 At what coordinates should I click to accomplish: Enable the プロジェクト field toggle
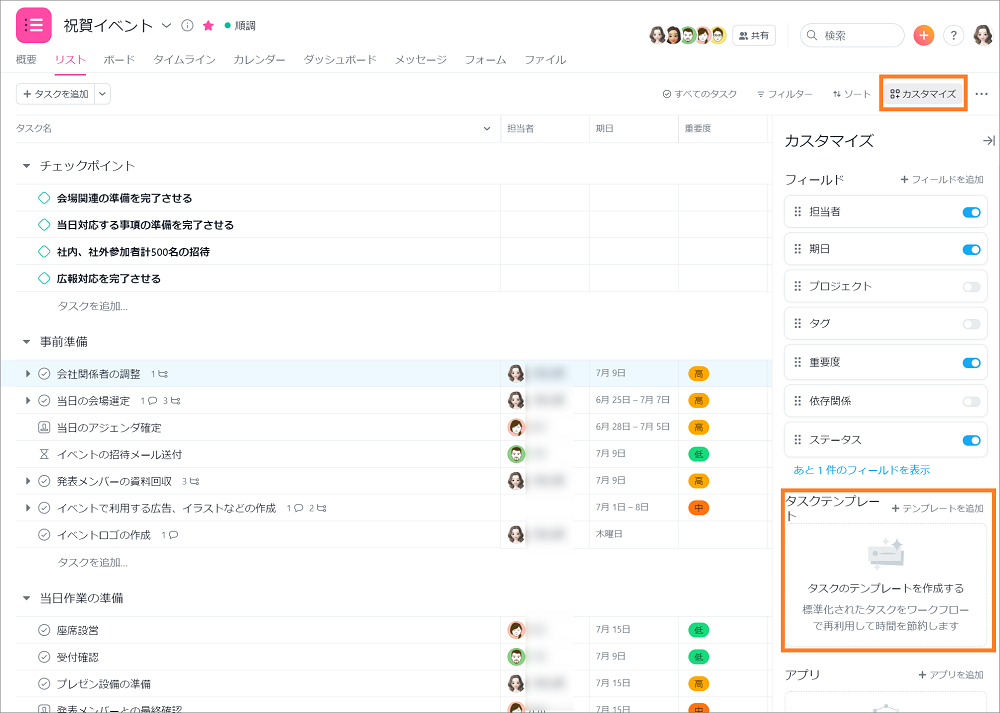point(971,287)
